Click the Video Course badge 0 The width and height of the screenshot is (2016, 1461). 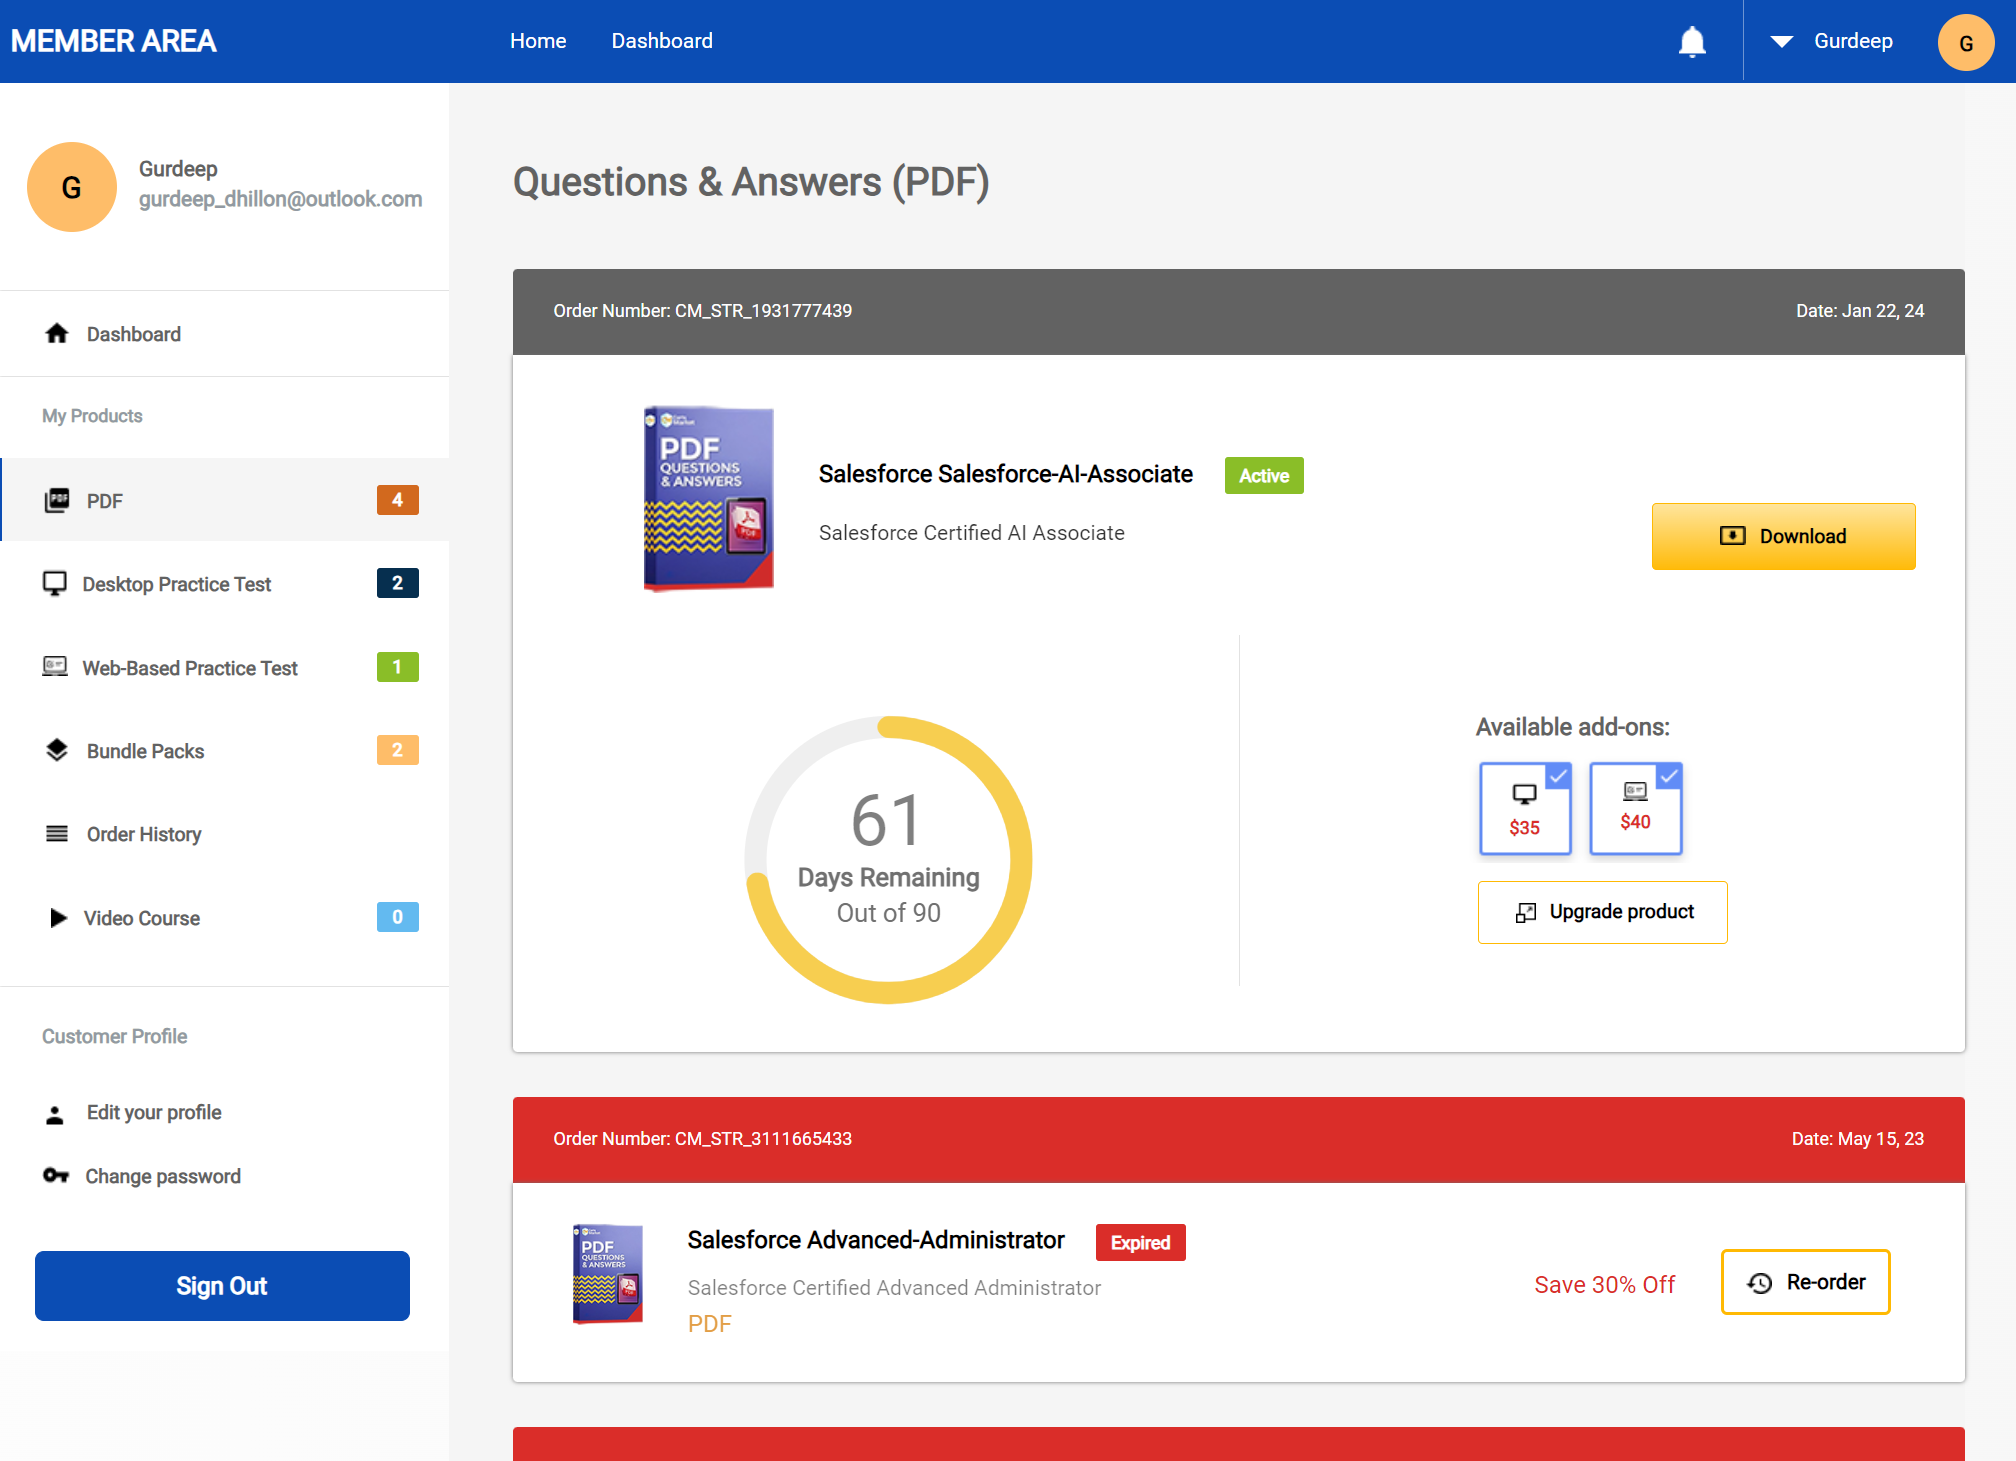tap(397, 917)
